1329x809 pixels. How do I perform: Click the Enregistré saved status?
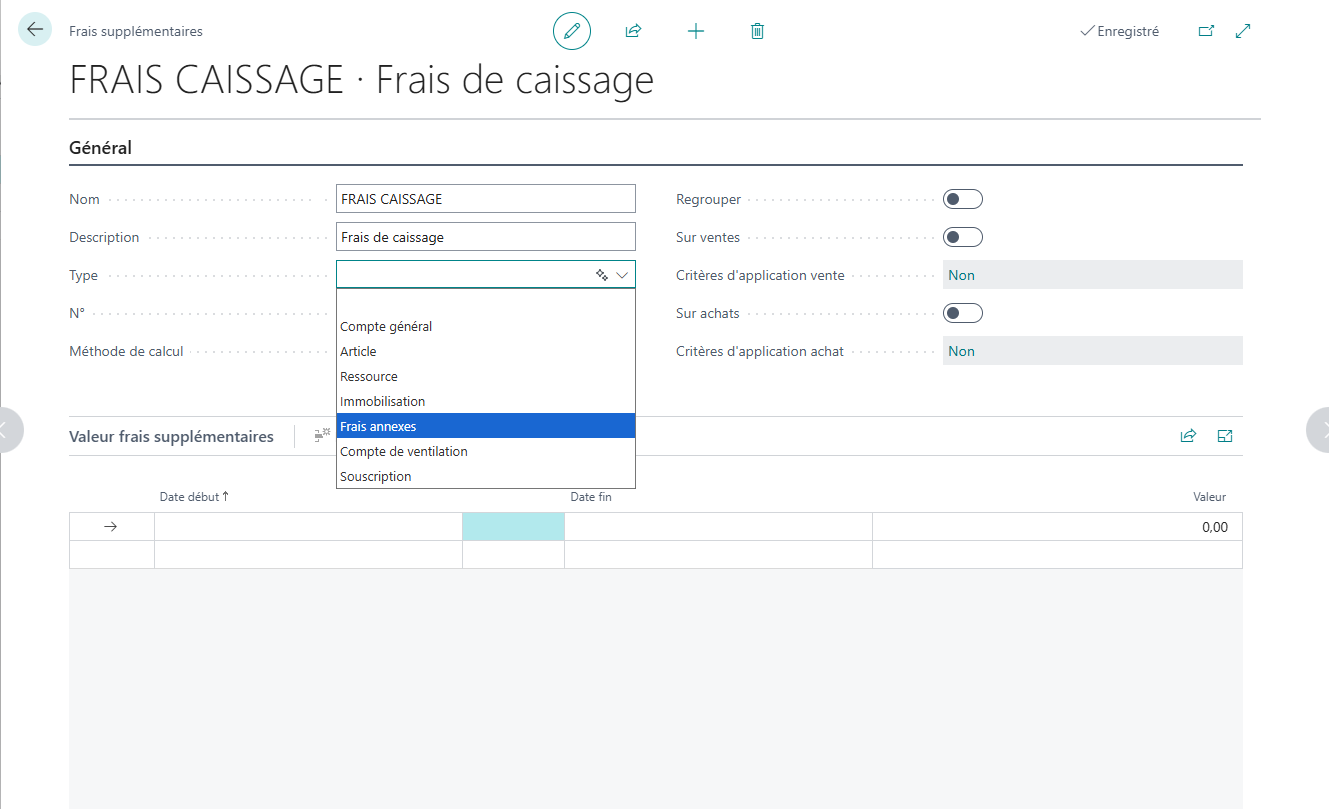pyautogui.click(x=1120, y=31)
